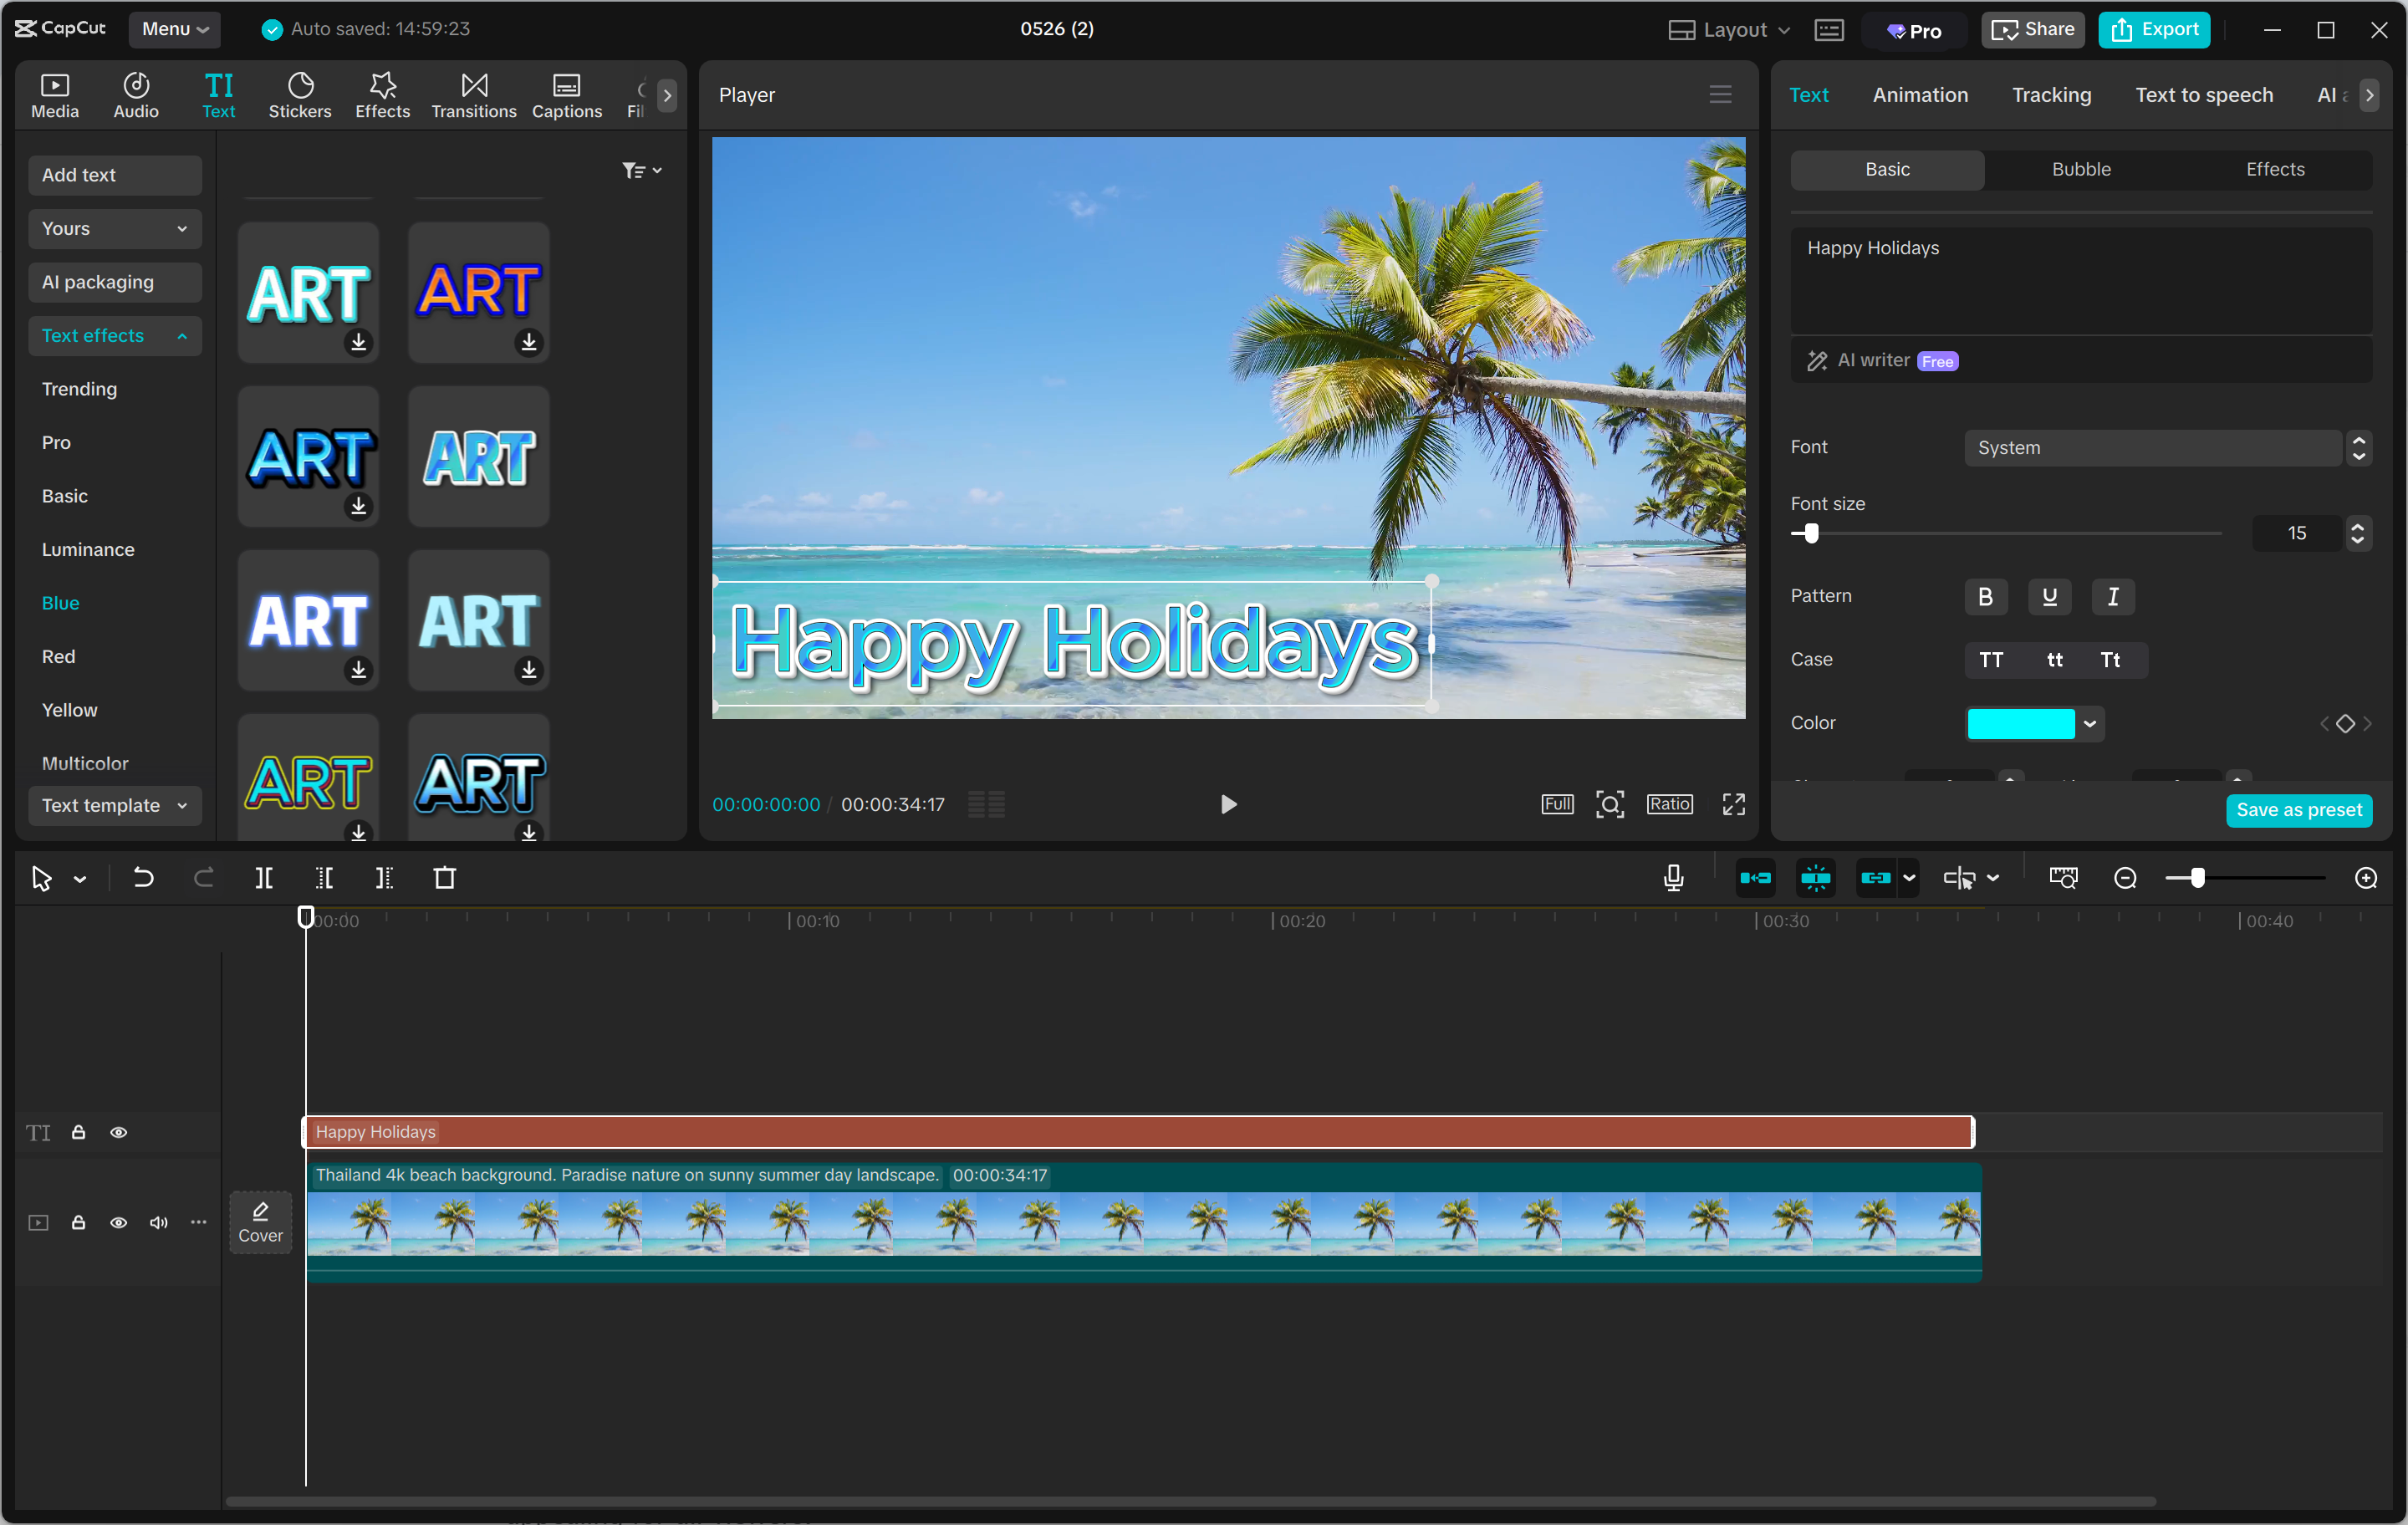Collapse the Text effects category

click(114, 335)
